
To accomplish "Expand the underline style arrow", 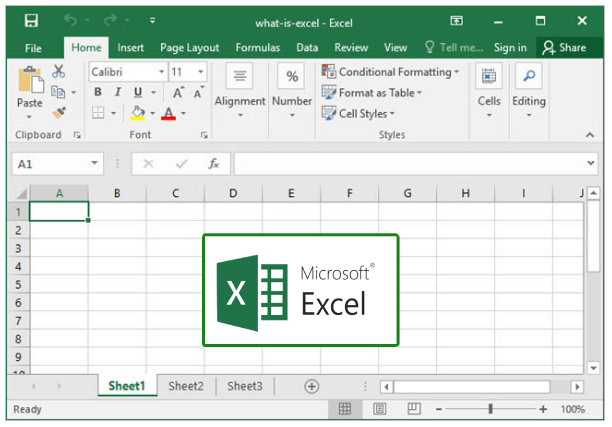I will click(153, 93).
